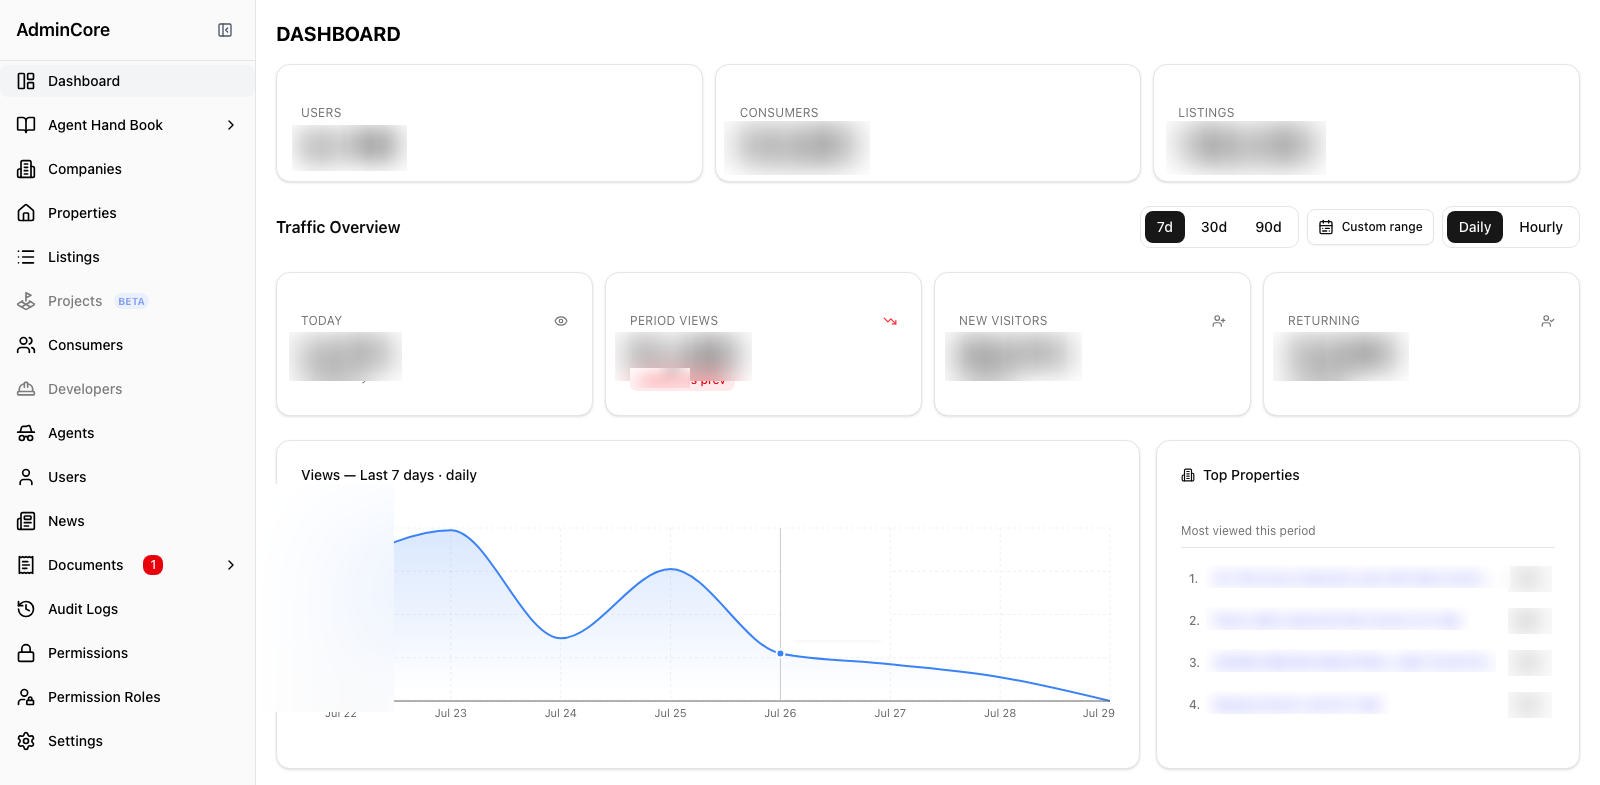Viewport: 1600px width, 785px height.
Task: Switch traffic range to 30d
Action: click(x=1214, y=227)
